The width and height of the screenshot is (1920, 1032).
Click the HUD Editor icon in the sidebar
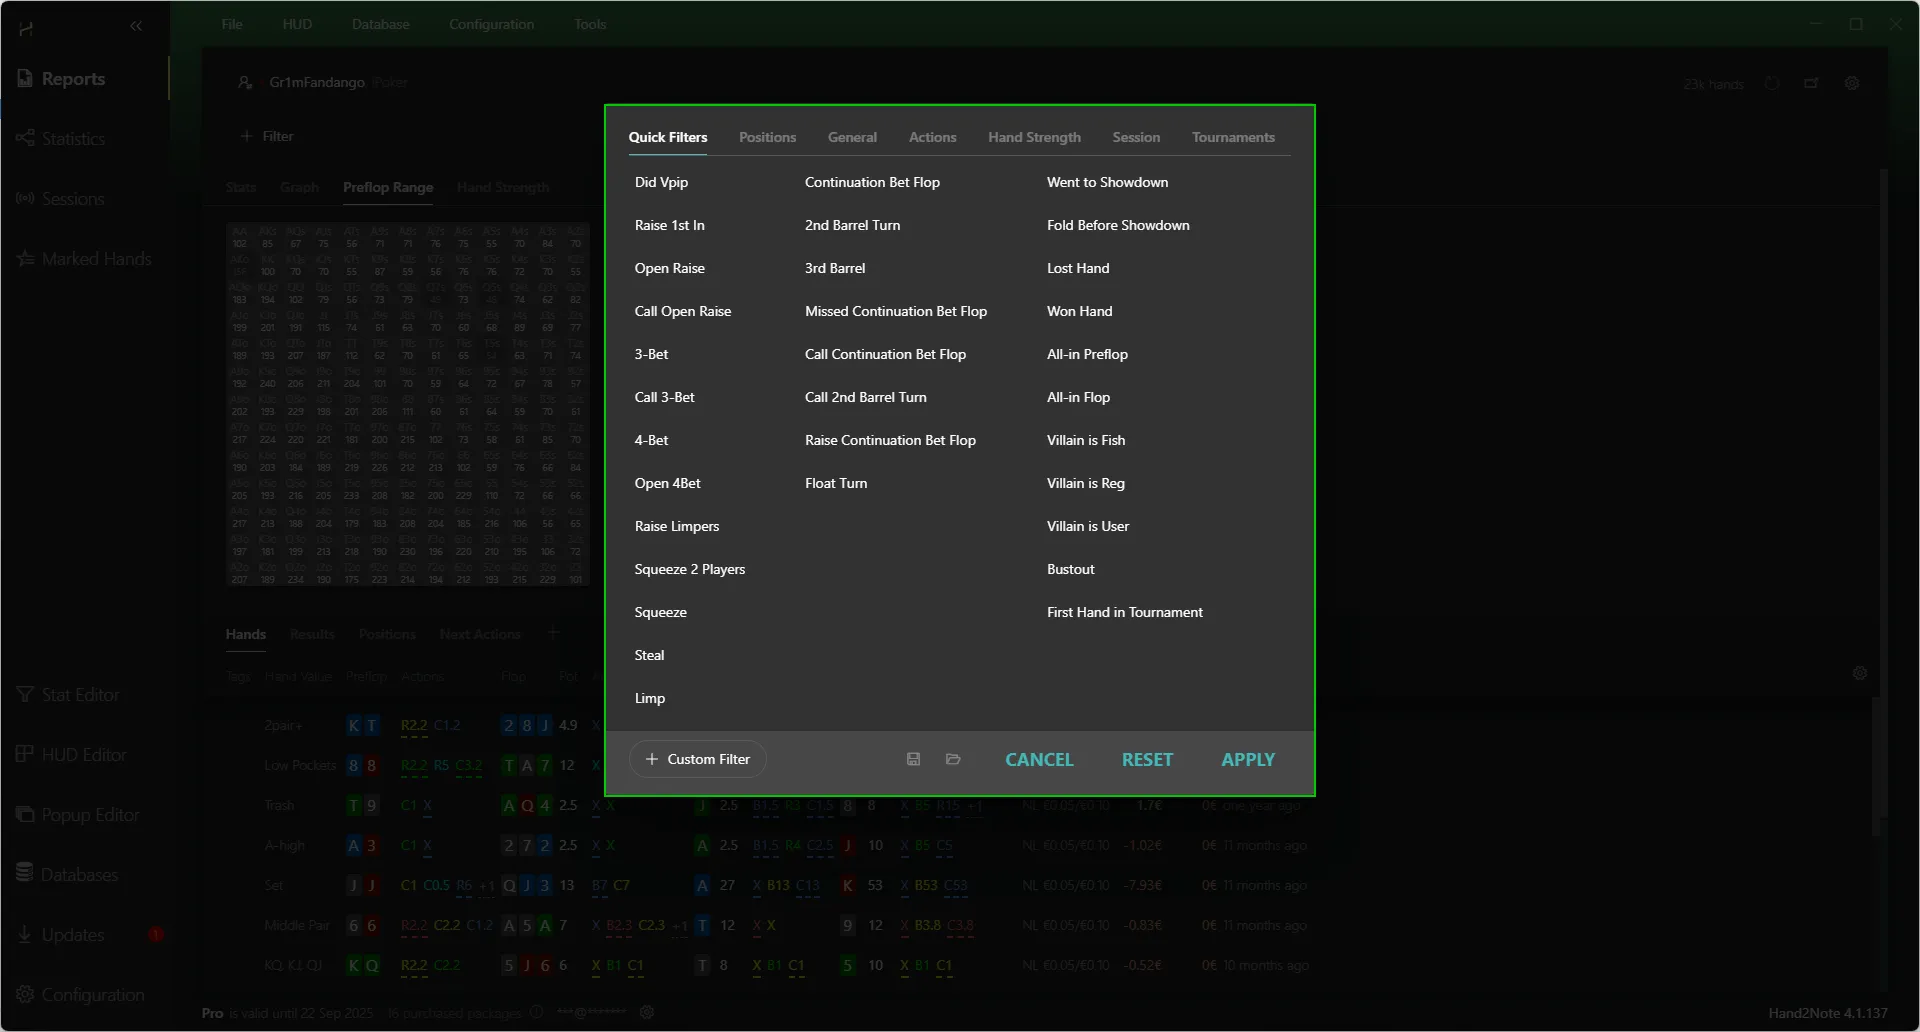pos(25,754)
